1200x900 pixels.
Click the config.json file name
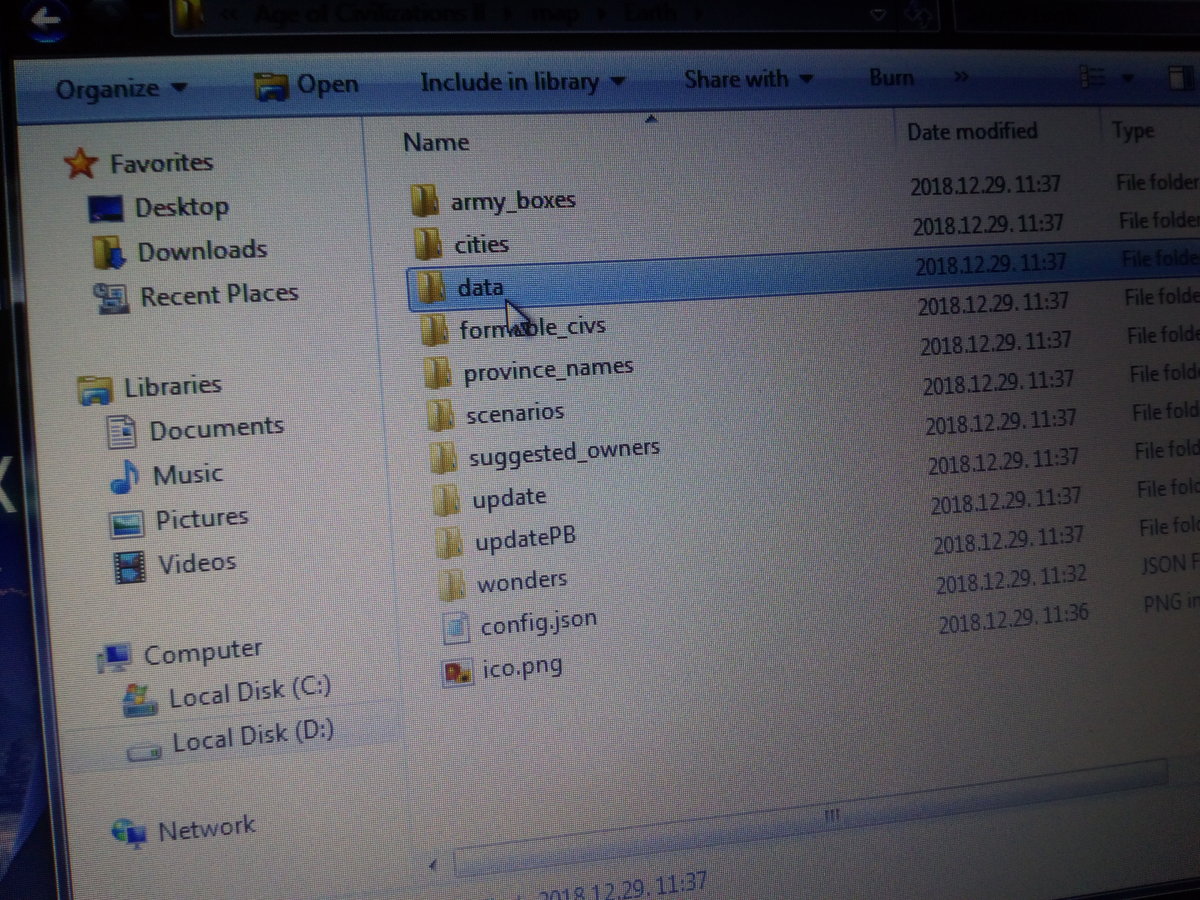click(x=539, y=624)
